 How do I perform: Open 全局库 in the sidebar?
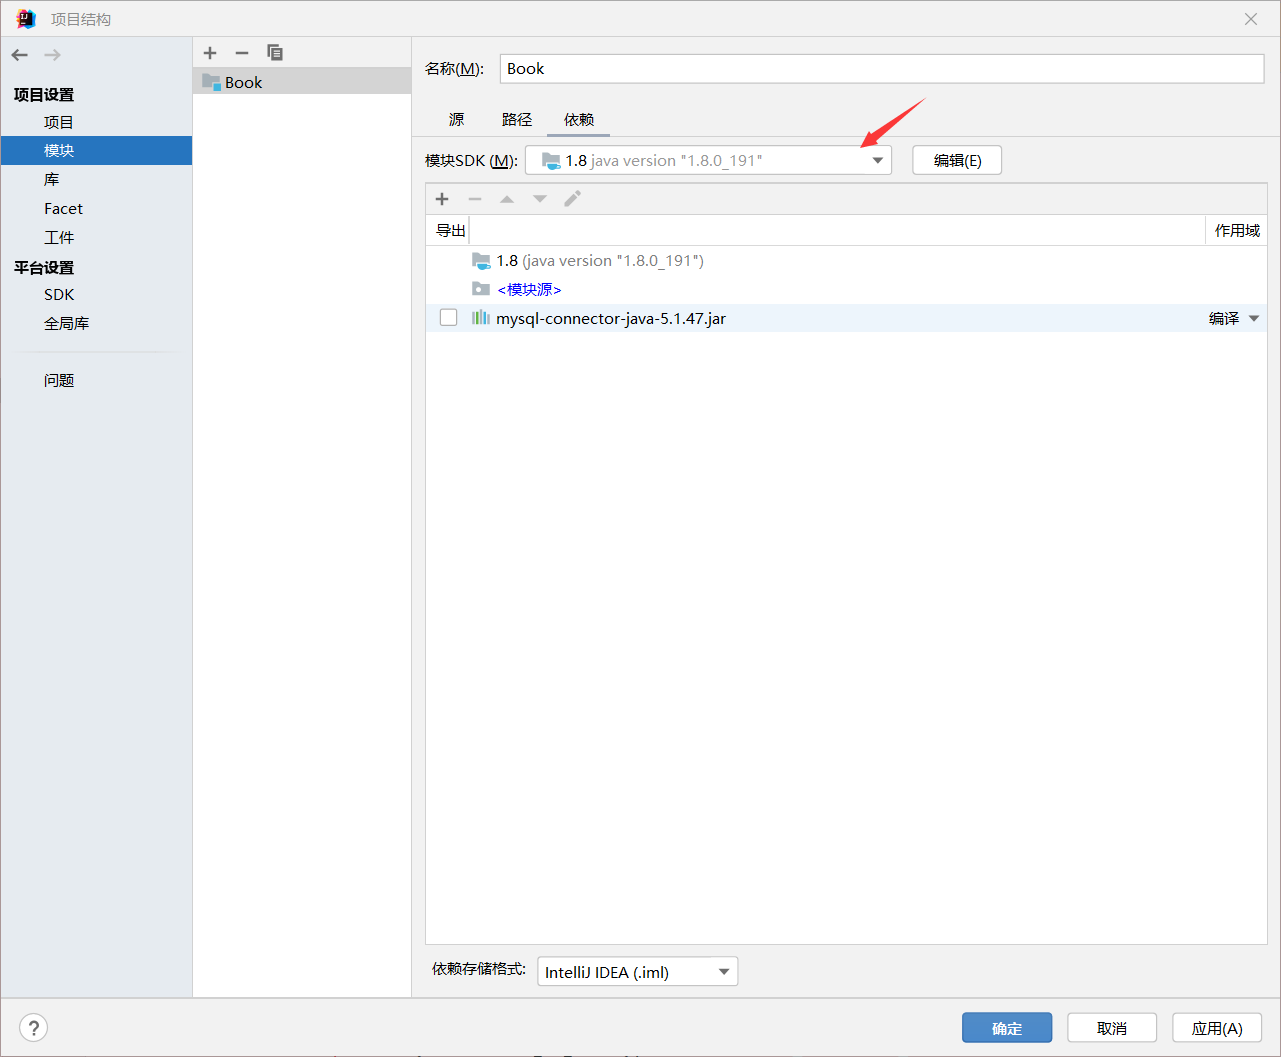tap(67, 323)
